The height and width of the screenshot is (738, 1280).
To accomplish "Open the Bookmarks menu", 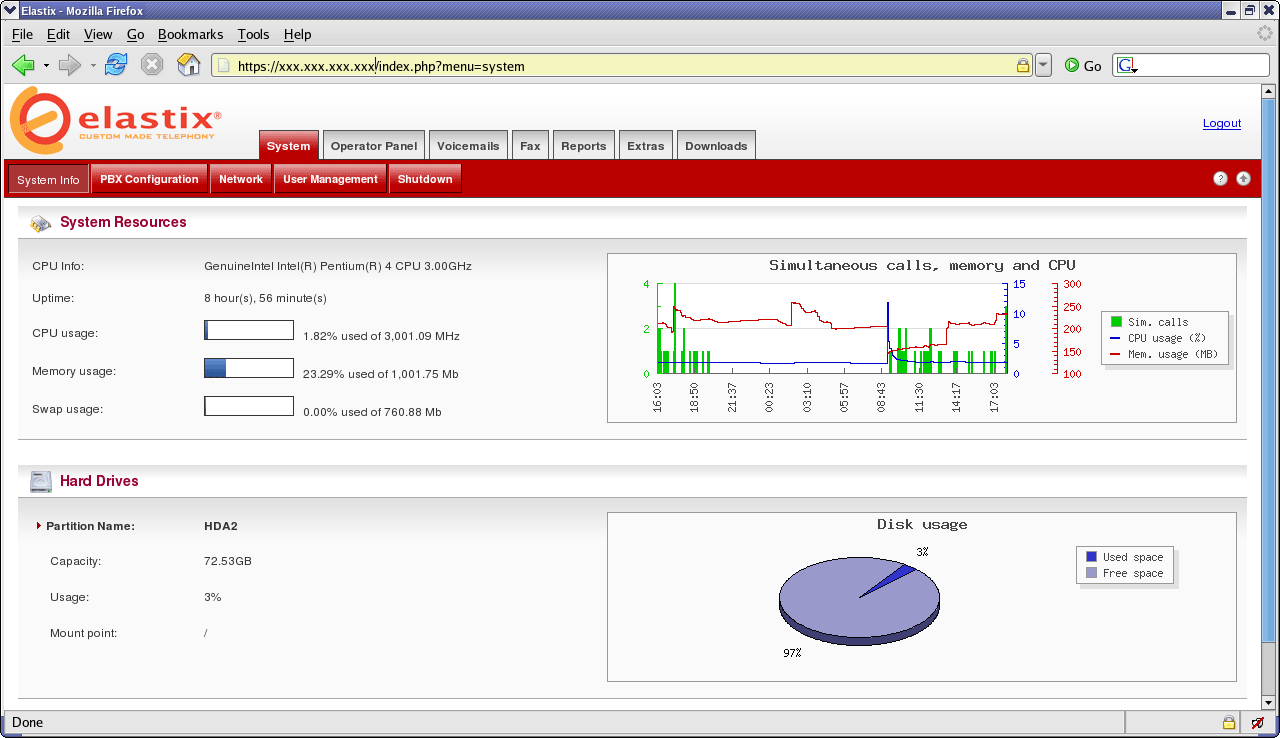I will 190,34.
